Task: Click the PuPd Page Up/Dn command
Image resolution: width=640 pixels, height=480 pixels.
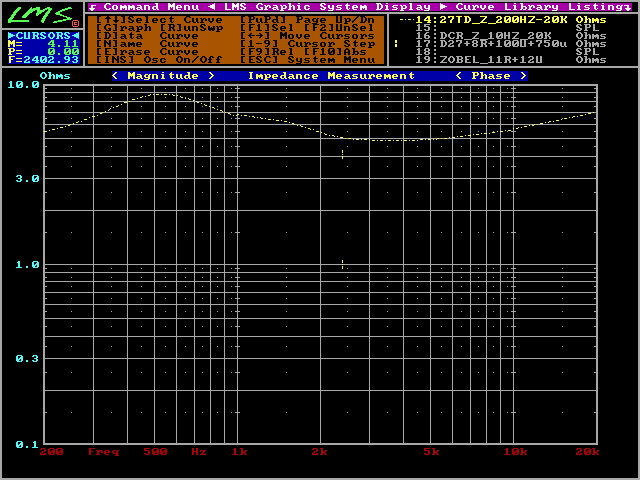Action: [307, 20]
